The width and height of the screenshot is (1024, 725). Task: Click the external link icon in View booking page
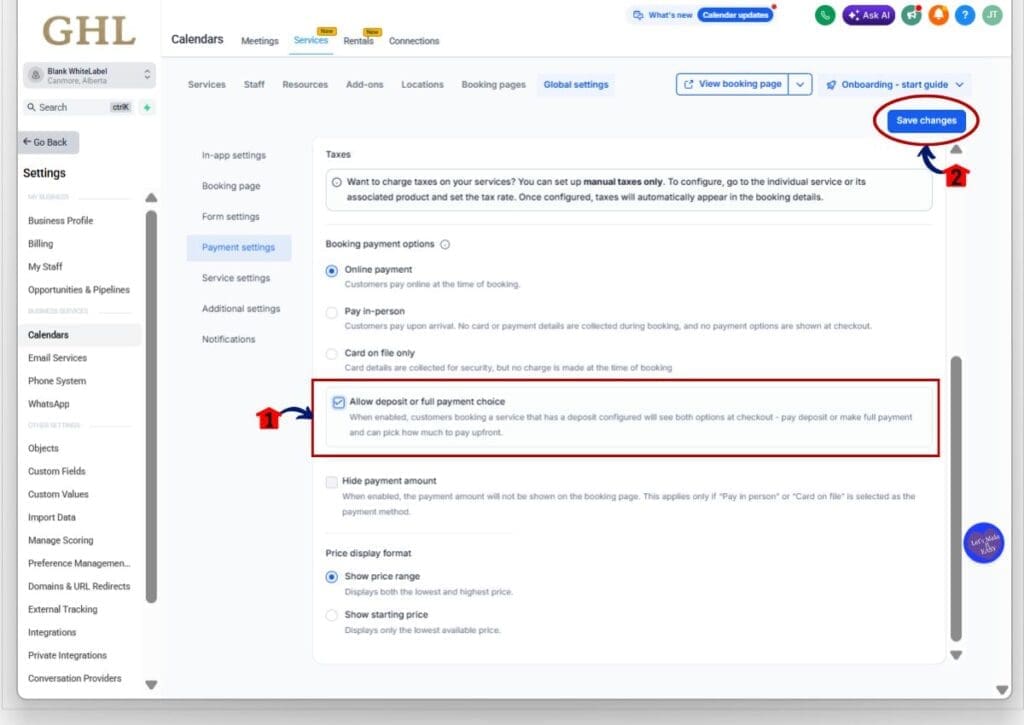pyautogui.click(x=688, y=84)
